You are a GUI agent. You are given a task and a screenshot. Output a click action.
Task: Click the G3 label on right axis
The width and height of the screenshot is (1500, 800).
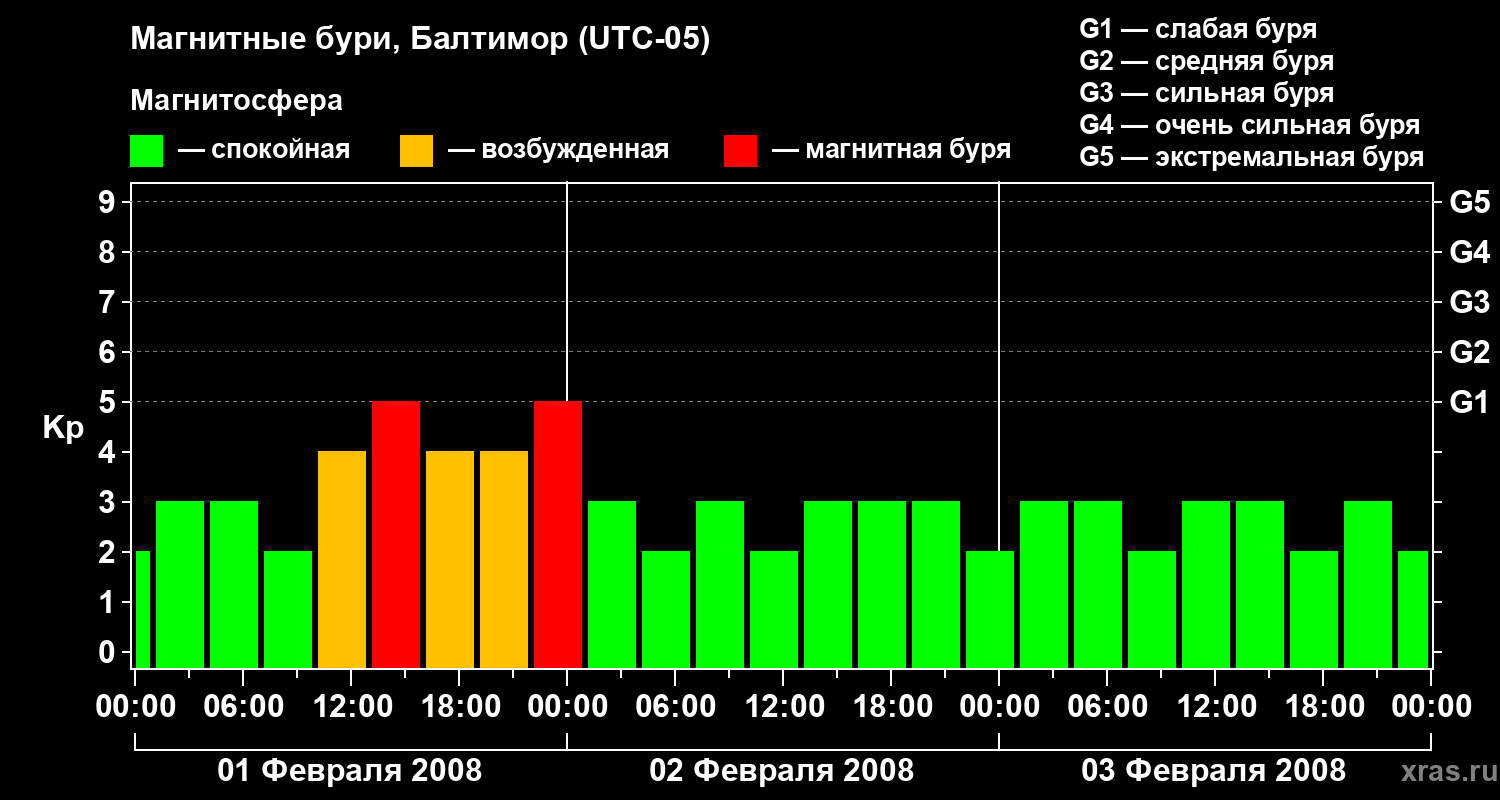click(1469, 303)
